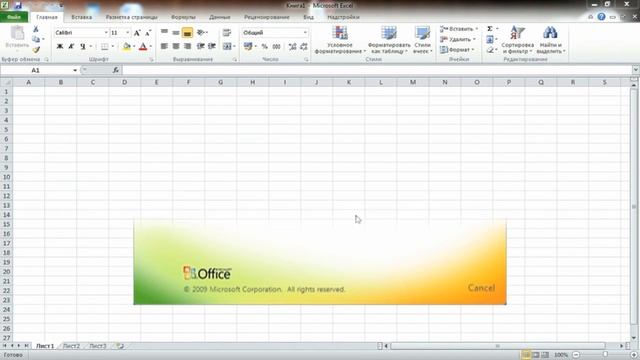Open fill color yellow bucket swatch
Image resolution: width=640 pixels, height=360 pixels.
pyautogui.click(x=127, y=47)
